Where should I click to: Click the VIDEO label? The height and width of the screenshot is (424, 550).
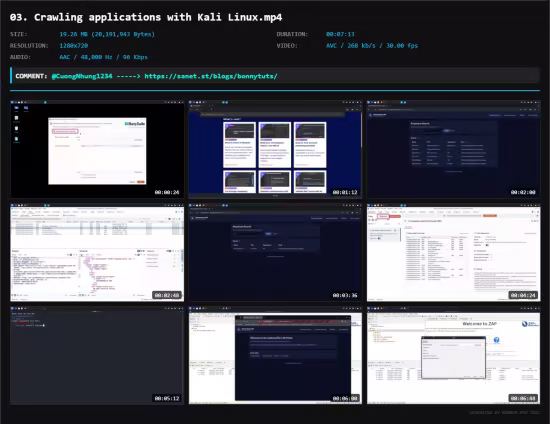(x=287, y=46)
